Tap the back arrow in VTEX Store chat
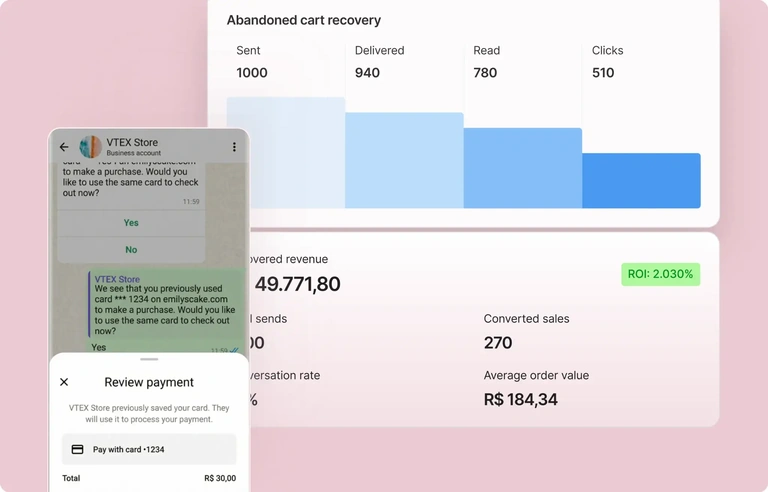The image size is (768, 492). click(64, 147)
